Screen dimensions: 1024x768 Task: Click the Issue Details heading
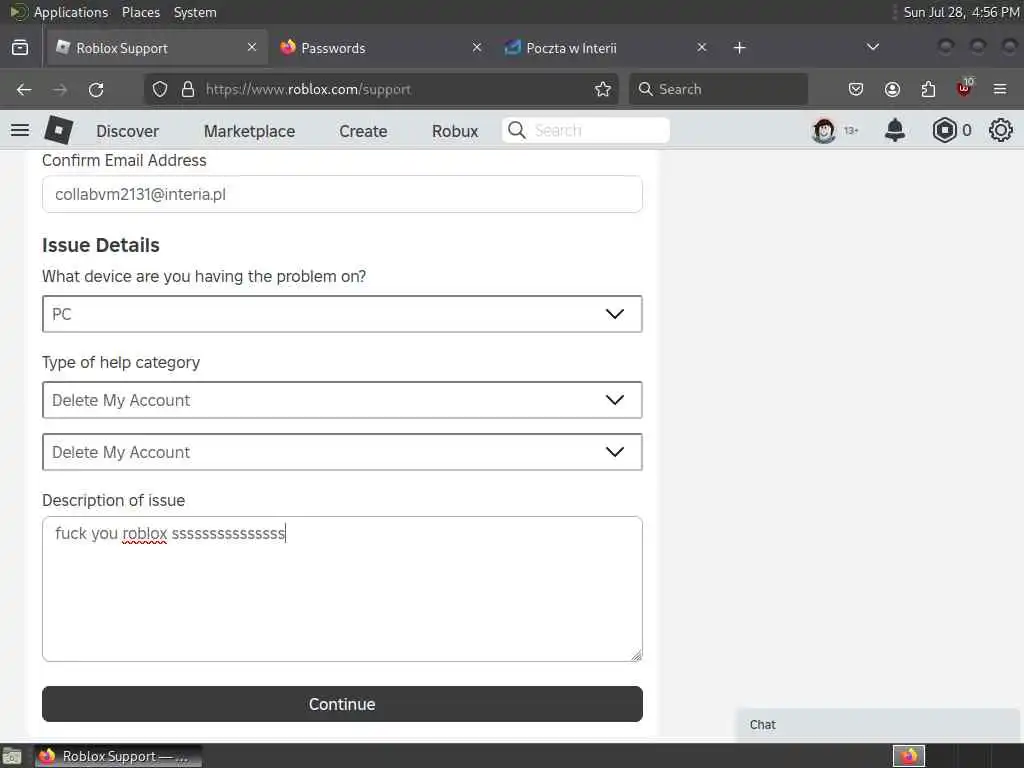pyautogui.click(x=101, y=245)
